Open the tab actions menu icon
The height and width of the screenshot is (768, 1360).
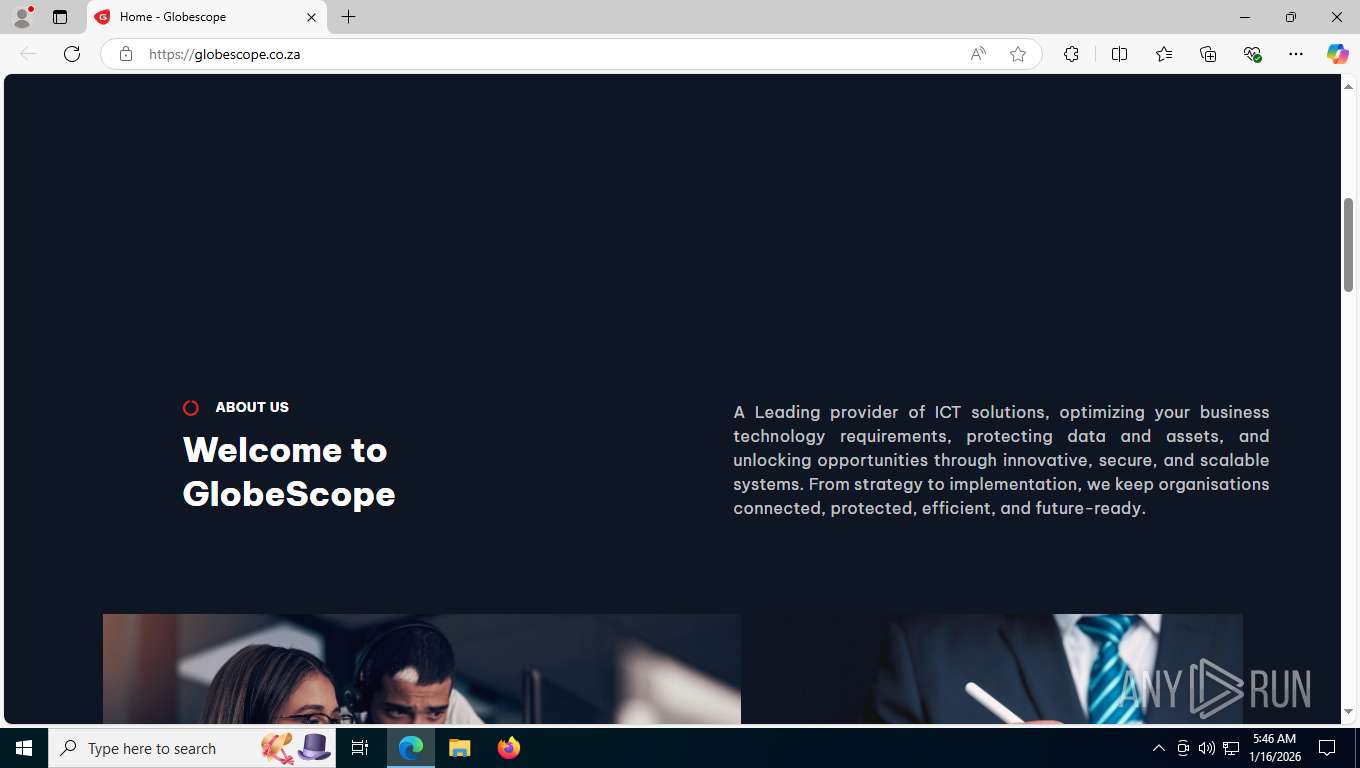click(x=60, y=17)
